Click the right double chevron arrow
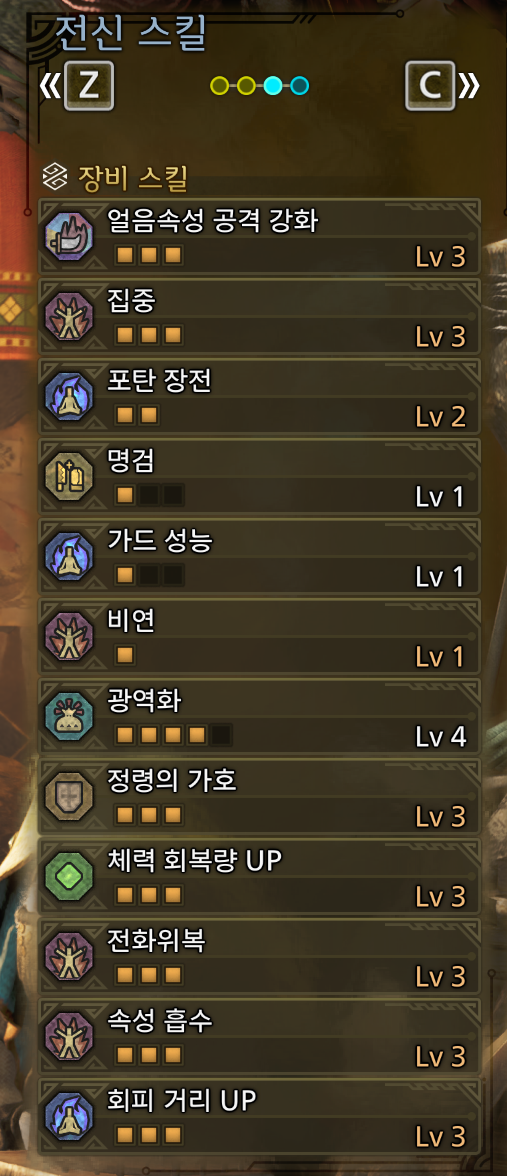 coord(470,86)
